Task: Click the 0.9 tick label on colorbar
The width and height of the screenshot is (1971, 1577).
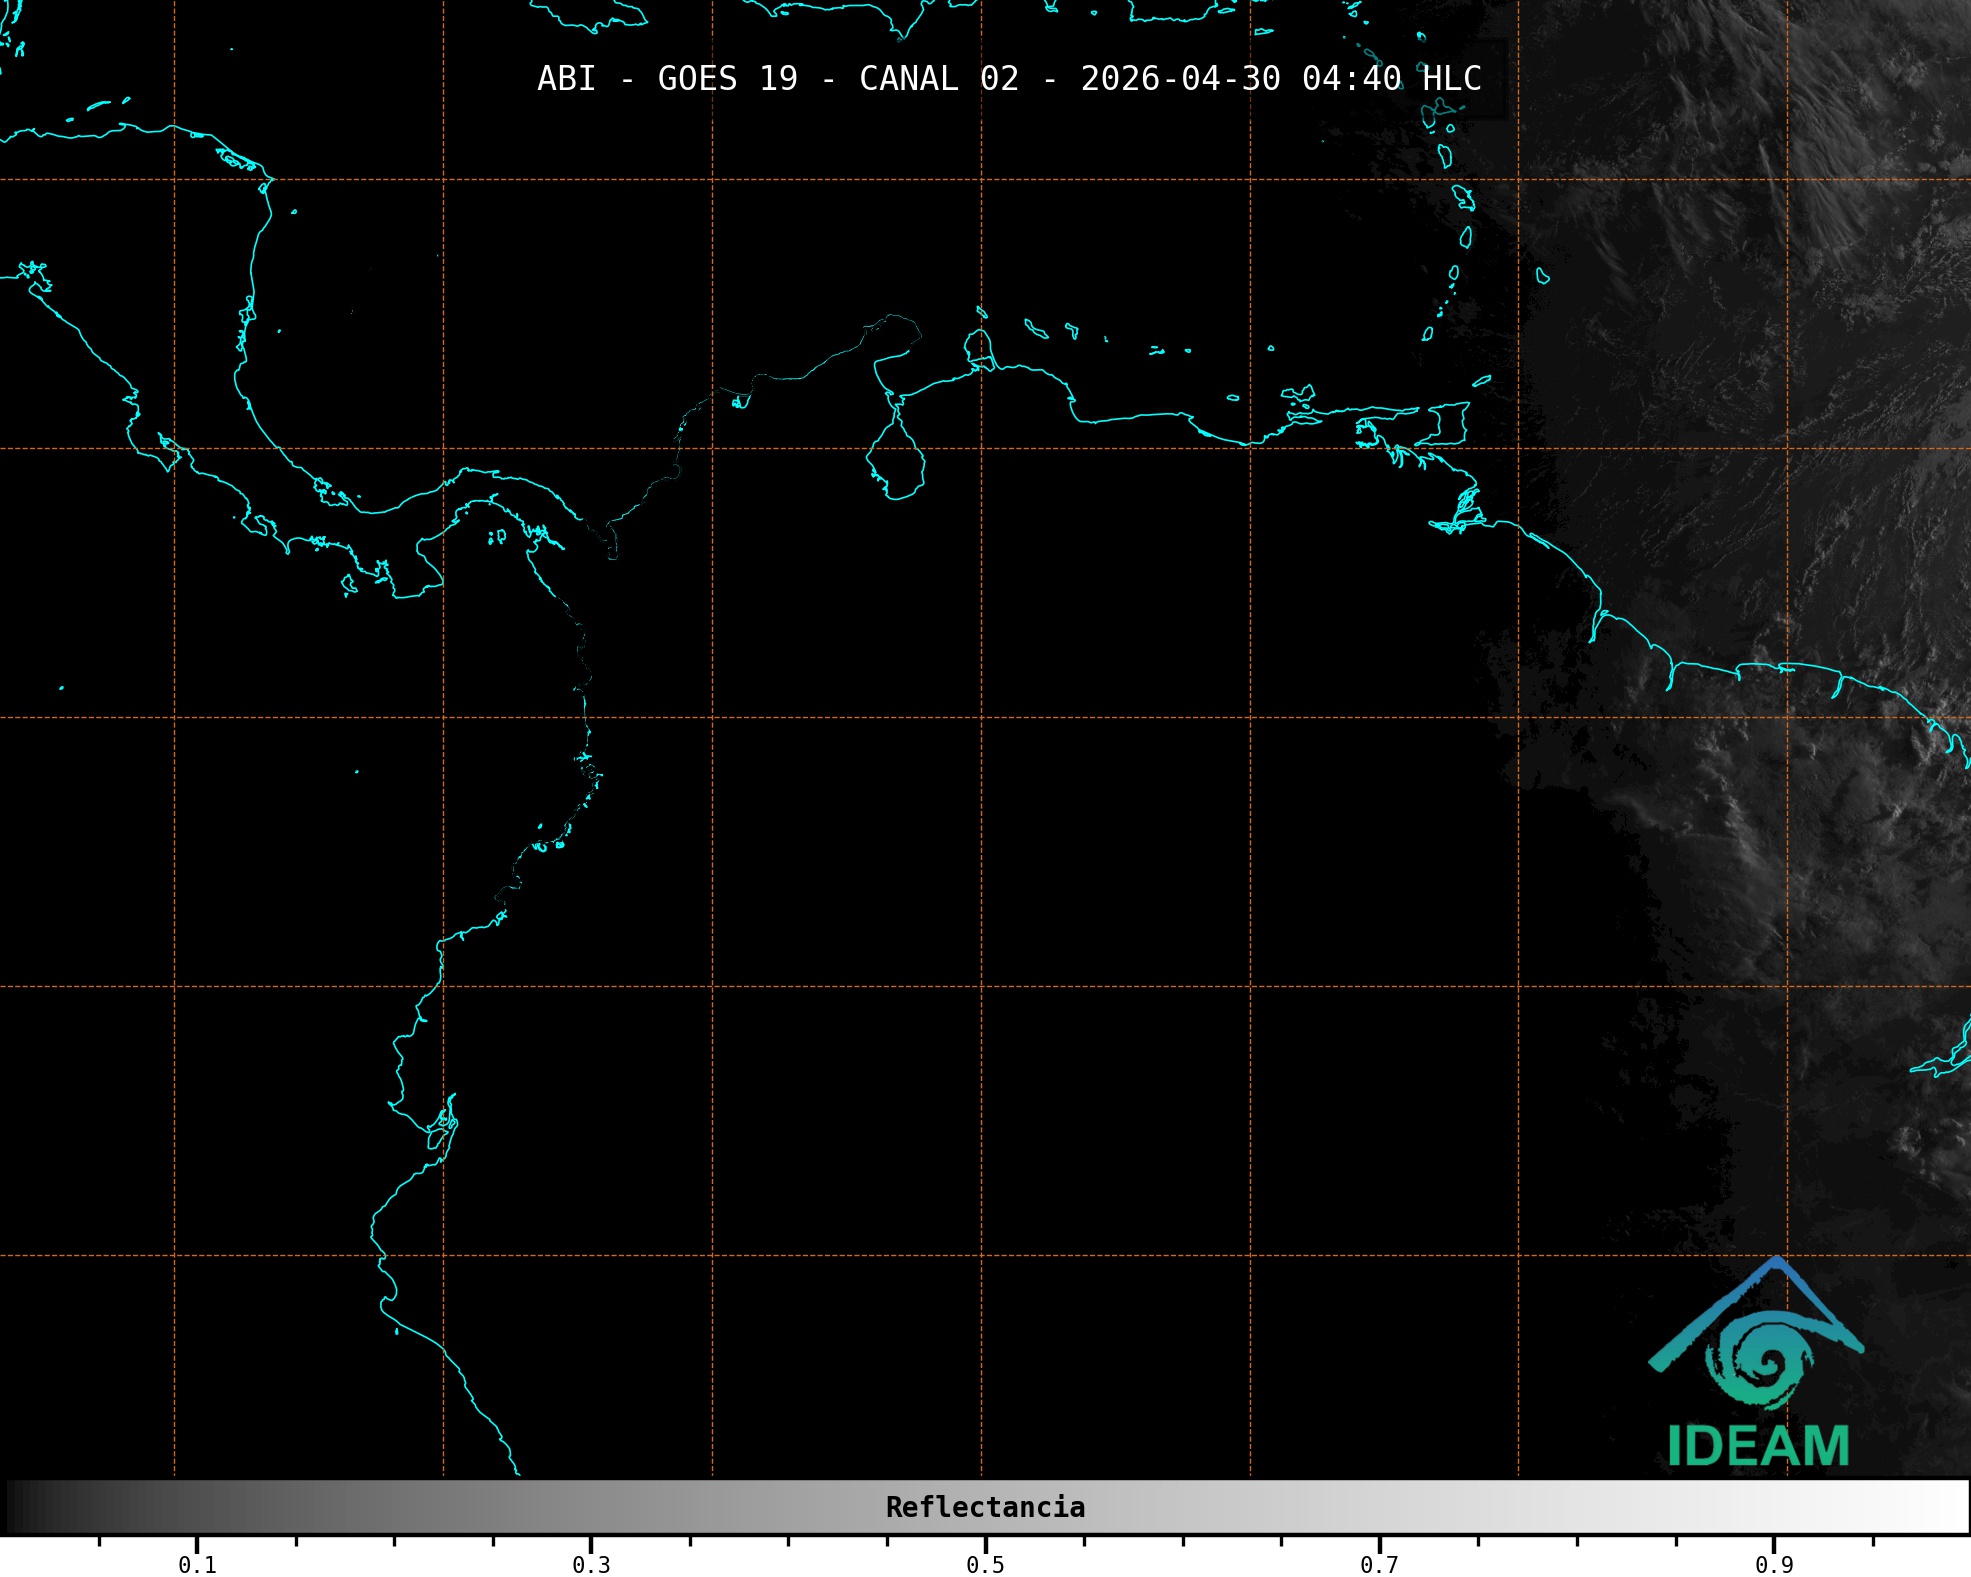Action: click(x=1773, y=1564)
